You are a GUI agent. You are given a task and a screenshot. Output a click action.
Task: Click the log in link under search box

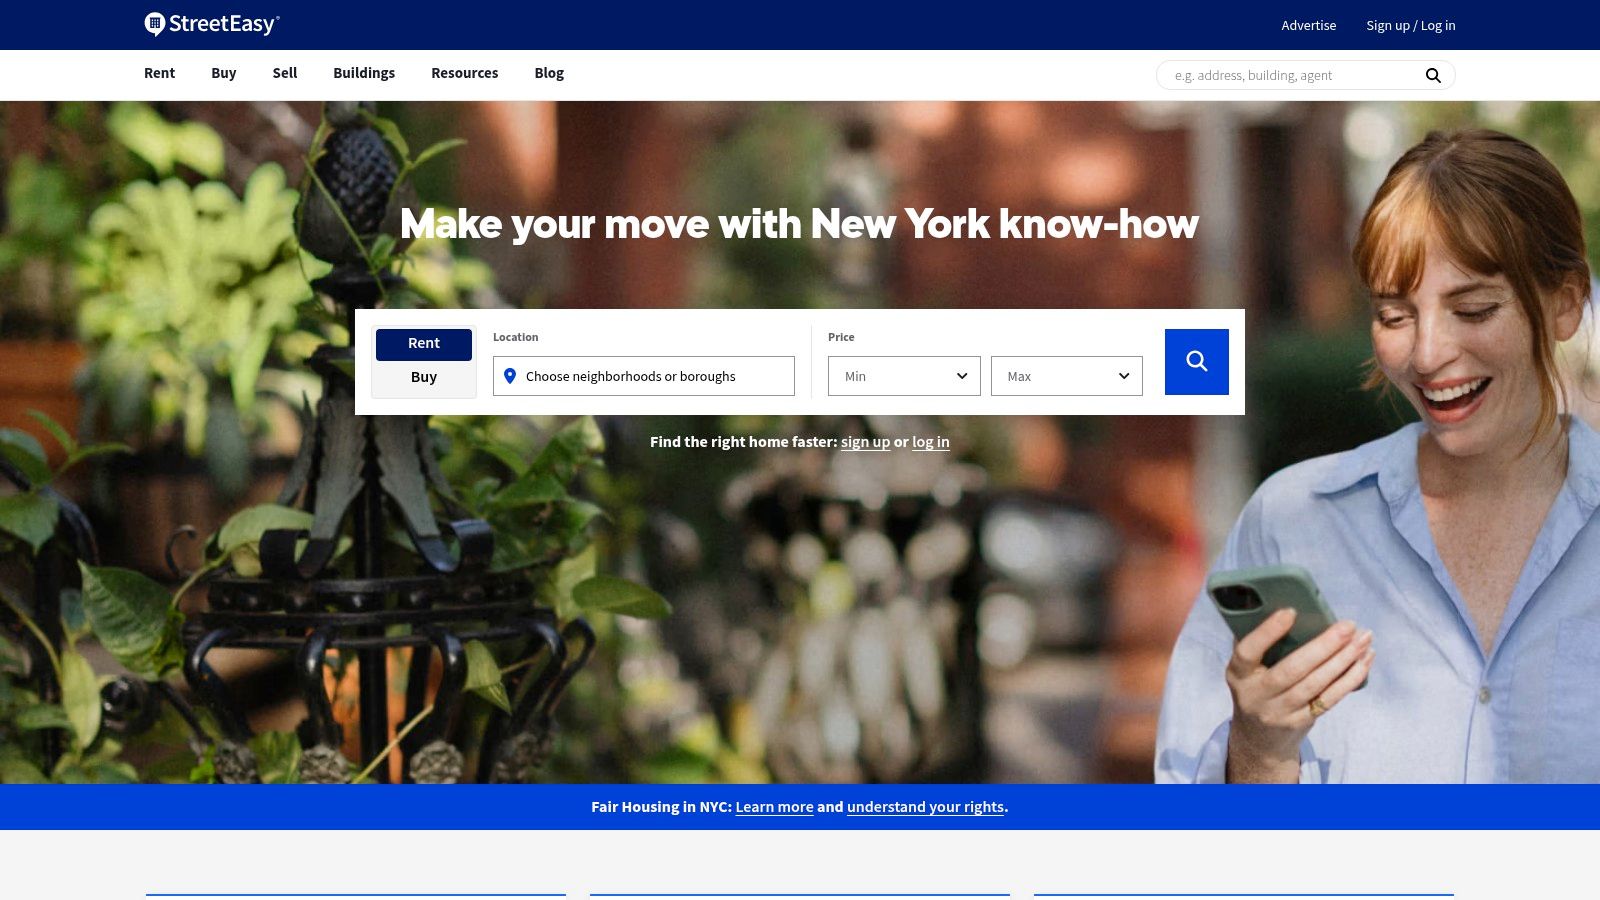click(931, 442)
